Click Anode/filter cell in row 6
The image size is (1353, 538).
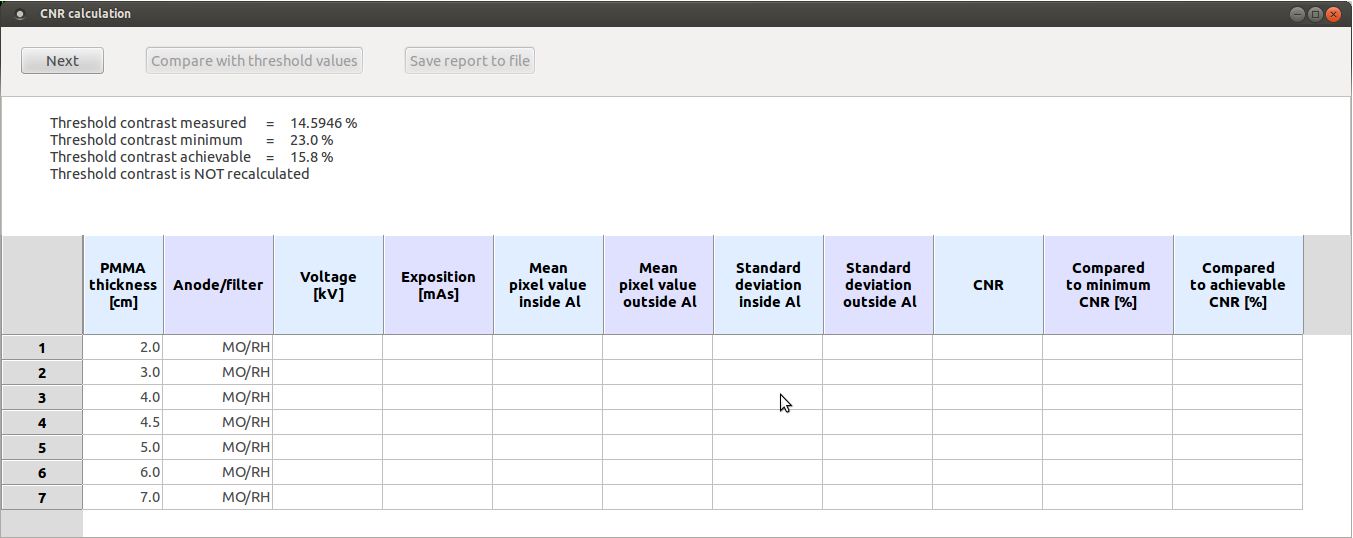(x=218, y=472)
